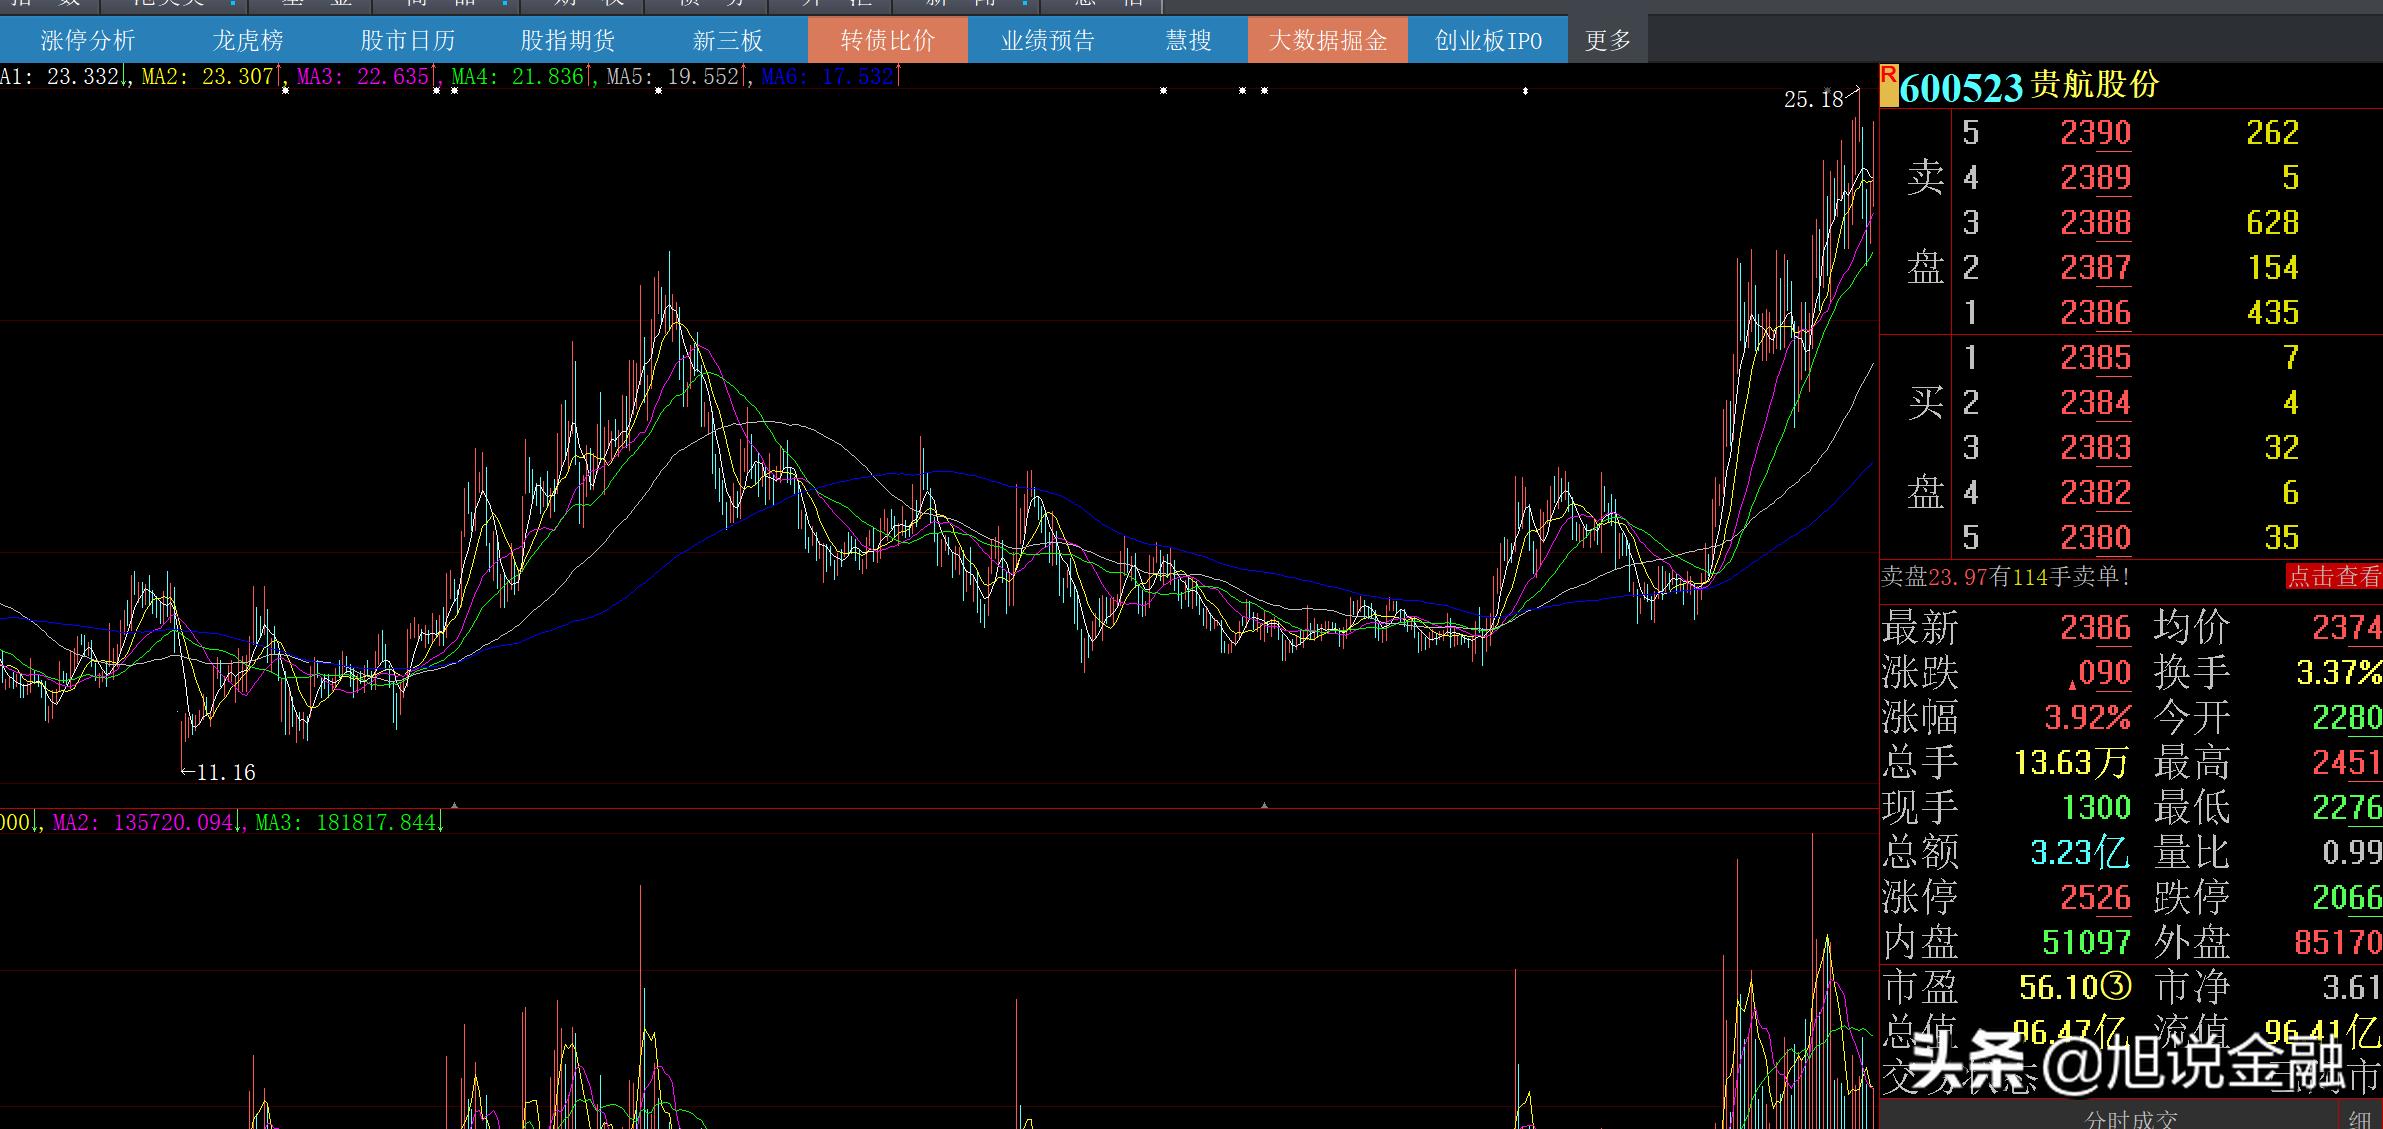Click the 分时成交 panel header
The width and height of the screenshot is (2383, 1129).
(x=2131, y=1118)
